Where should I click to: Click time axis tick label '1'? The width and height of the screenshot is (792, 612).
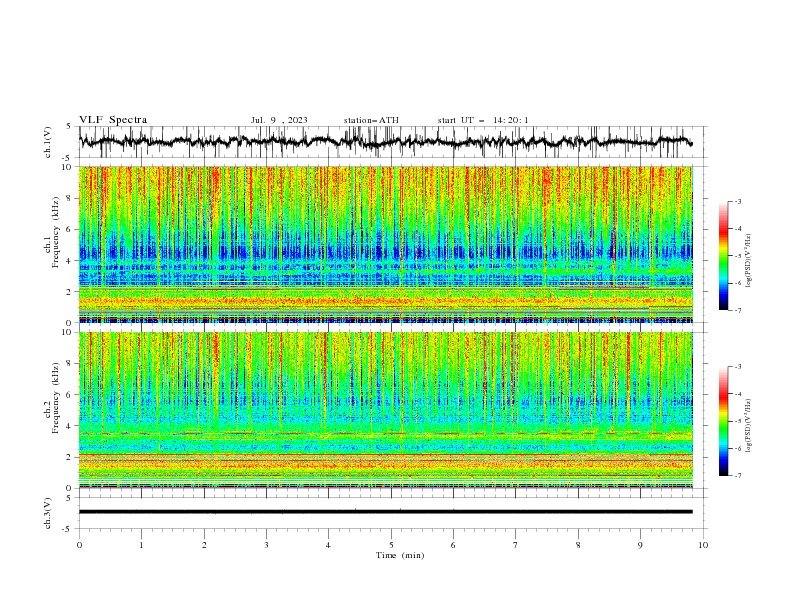coord(141,545)
